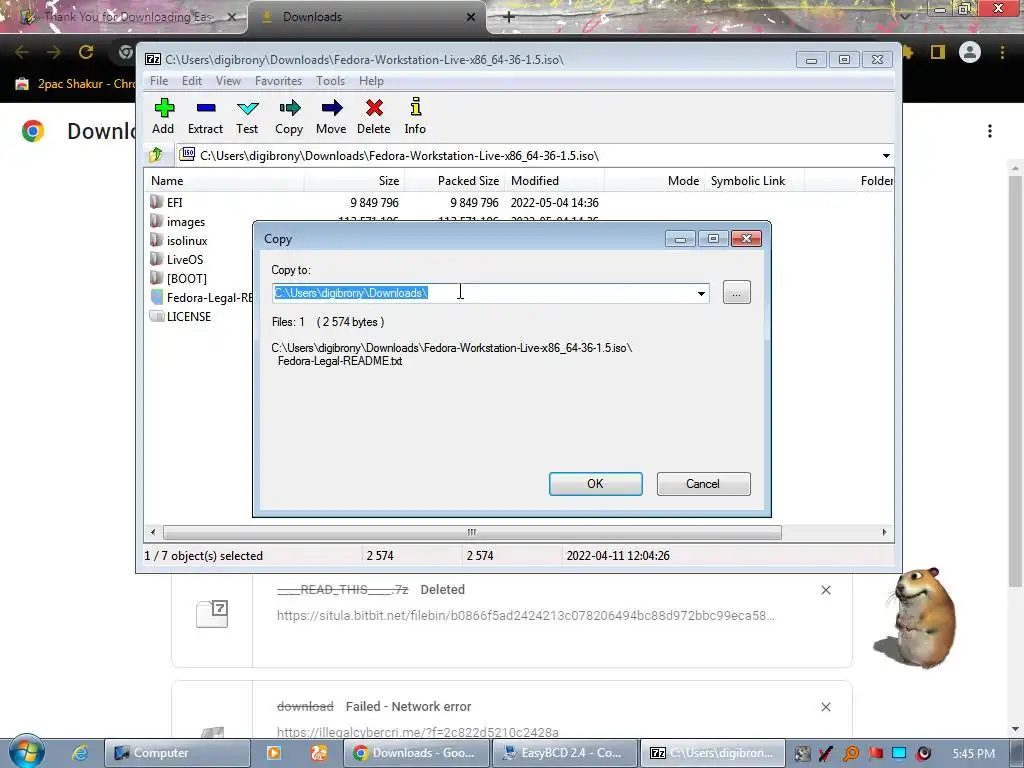This screenshot has height=768, width=1024.
Task: Click the Windows Start button
Action: (x=26, y=752)
